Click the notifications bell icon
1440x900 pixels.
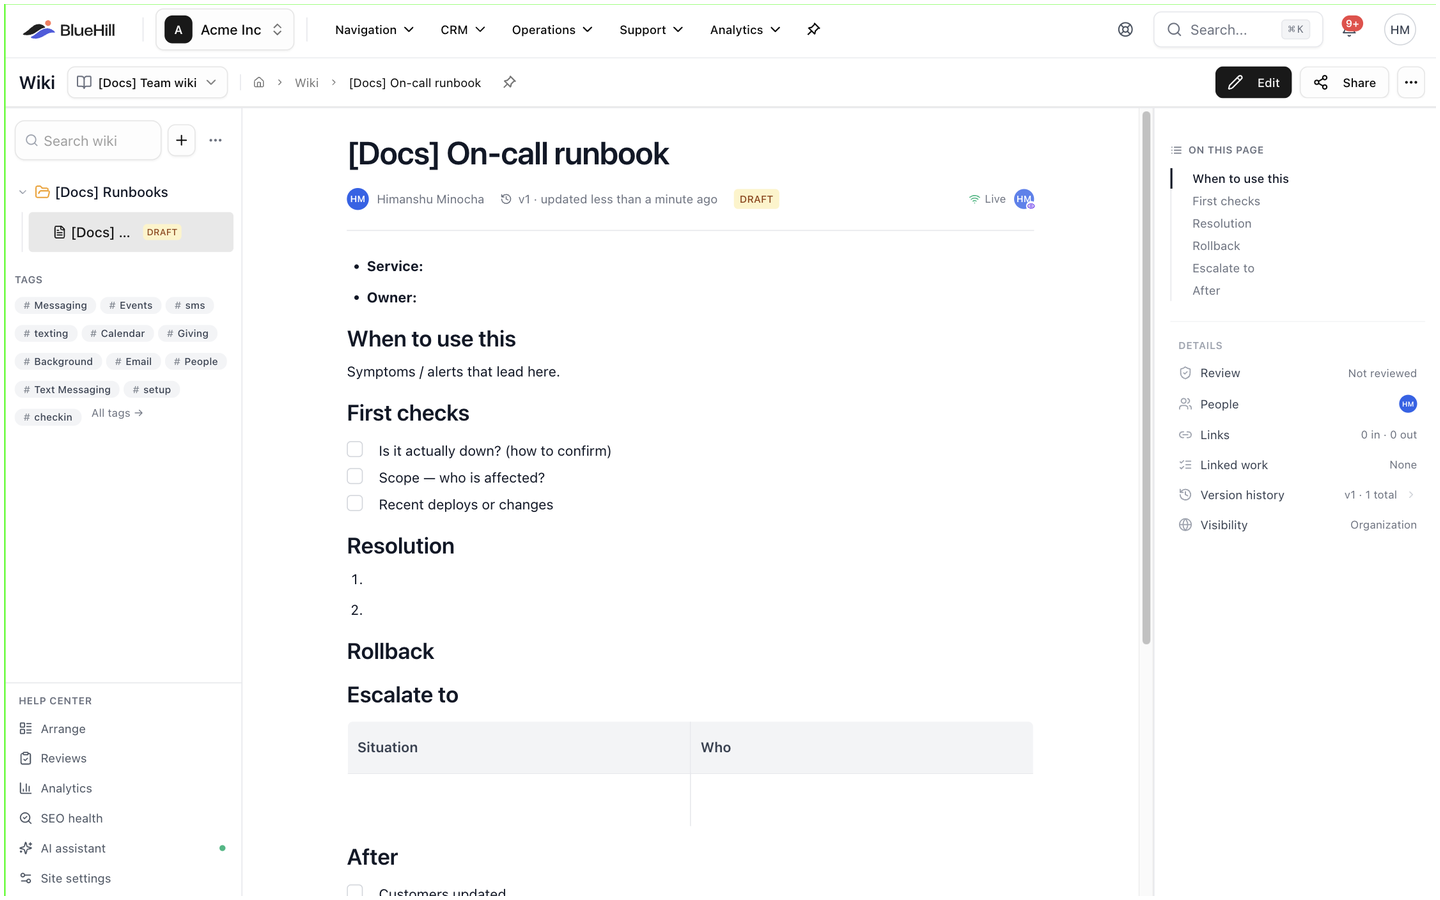tap(1349, 29)
